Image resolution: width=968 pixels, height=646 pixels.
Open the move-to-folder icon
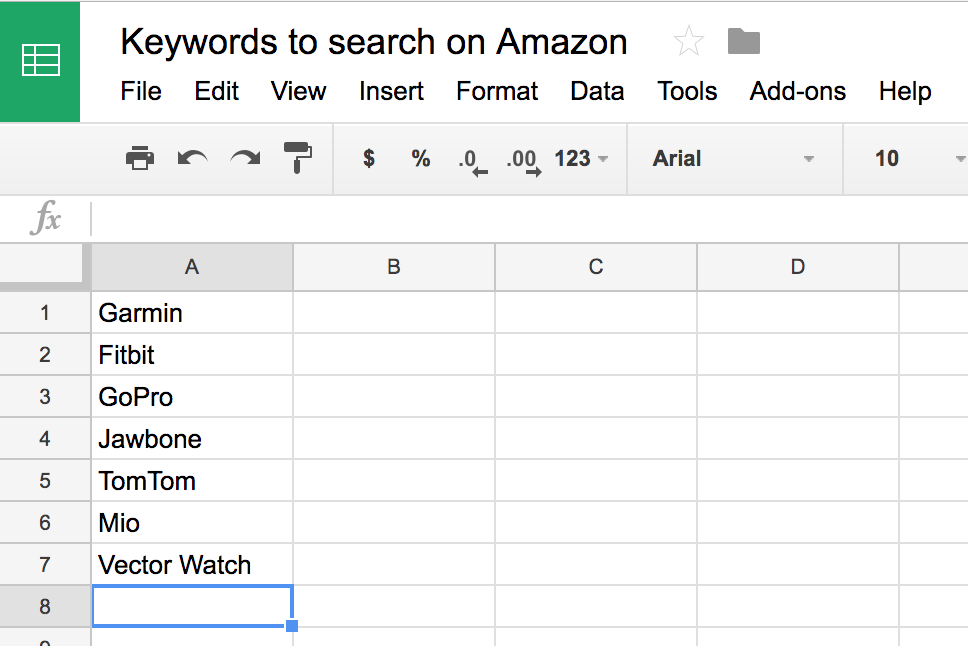pyautogui.click(x=744, y=41)
